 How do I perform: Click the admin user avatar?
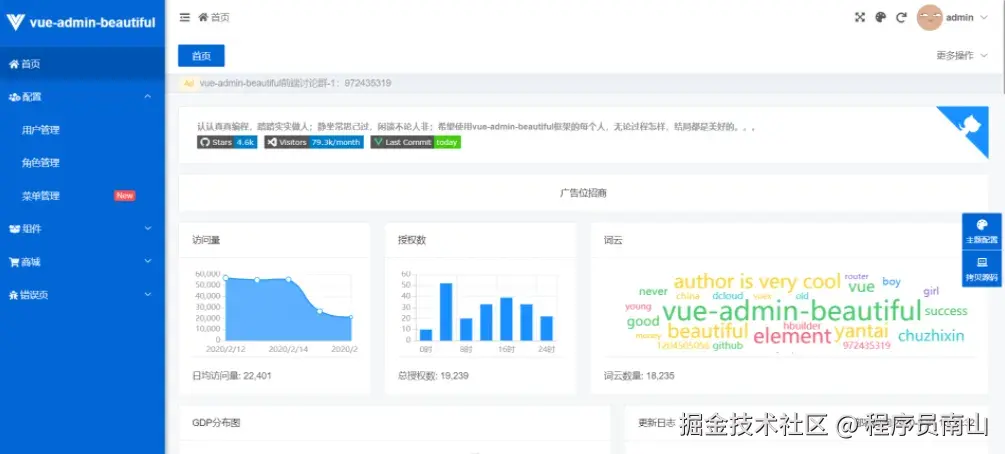coord(929,17)
